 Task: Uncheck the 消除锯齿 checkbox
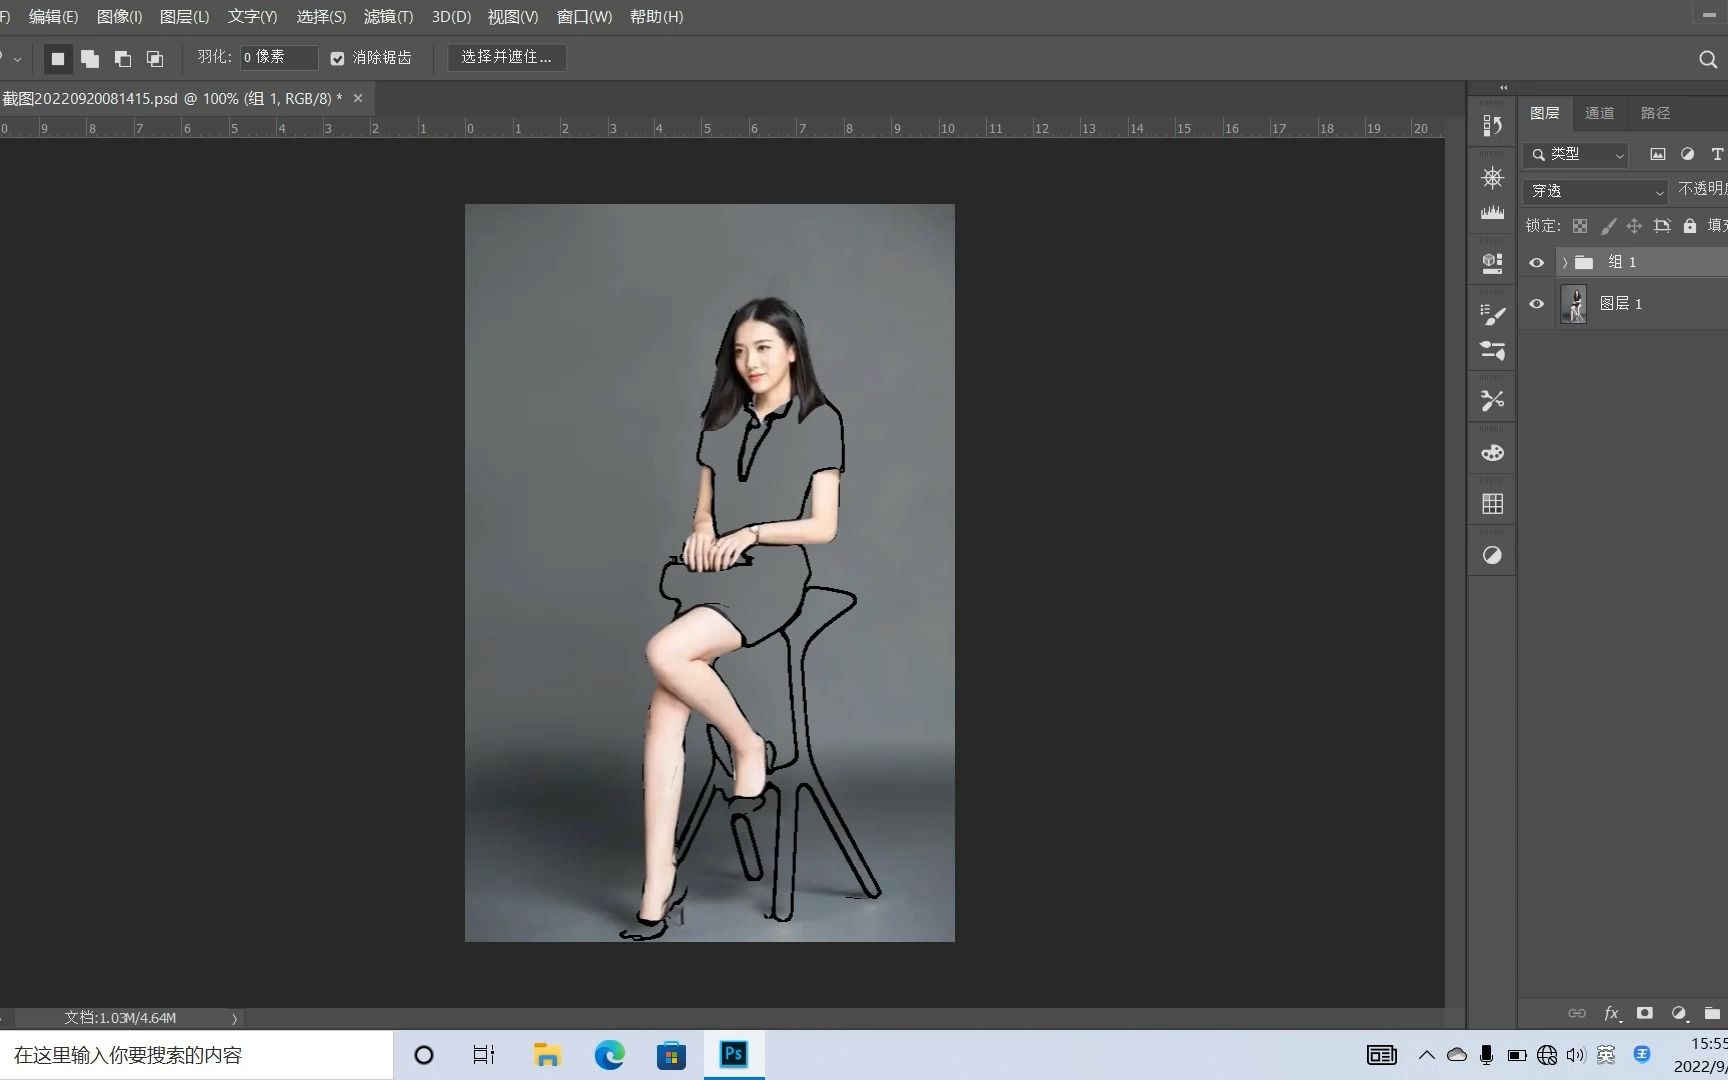pyautogui.click(x=337, y=58)
